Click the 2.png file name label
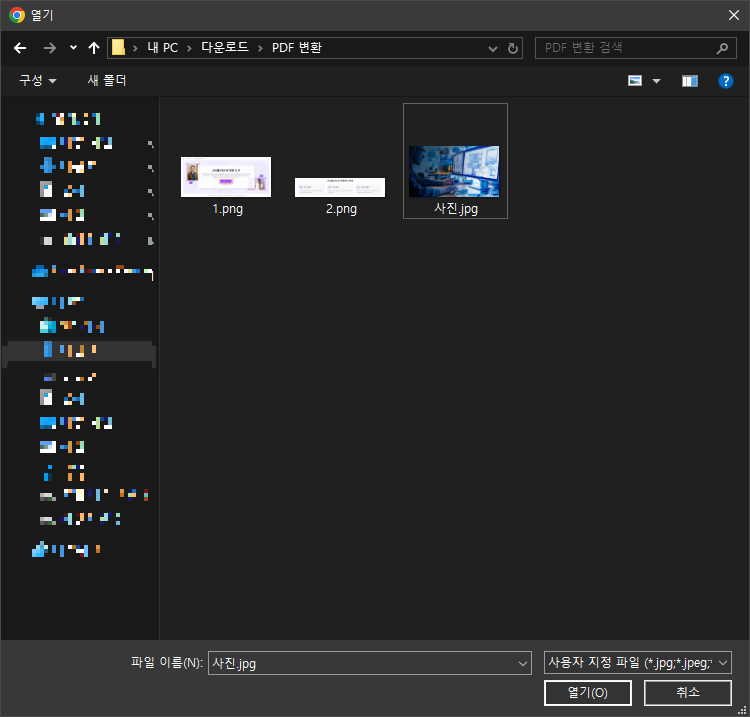 click(x=342, y=209)
